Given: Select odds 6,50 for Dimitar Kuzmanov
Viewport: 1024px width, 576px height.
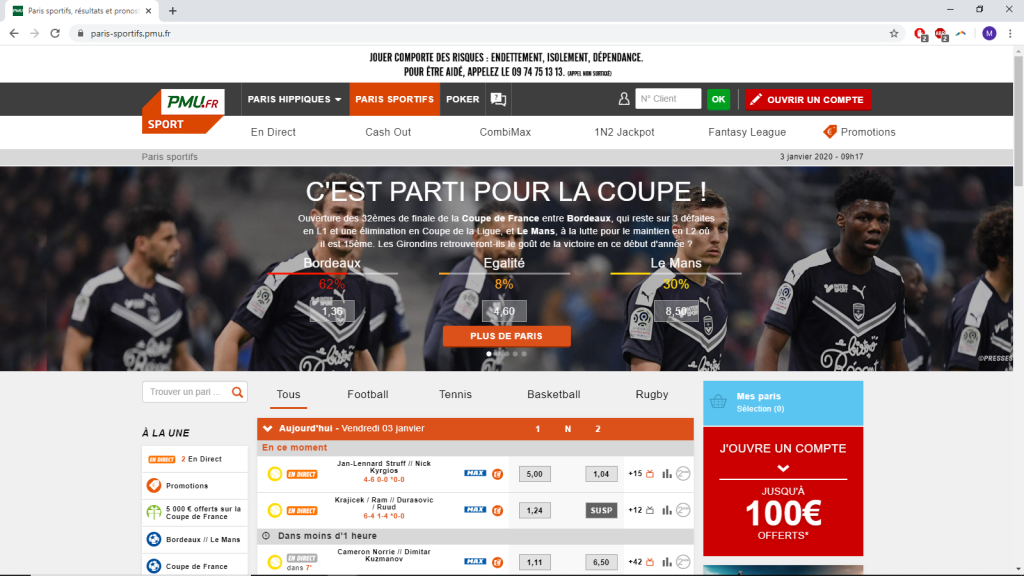Looking at the screenshot, I should click(601, 562).
